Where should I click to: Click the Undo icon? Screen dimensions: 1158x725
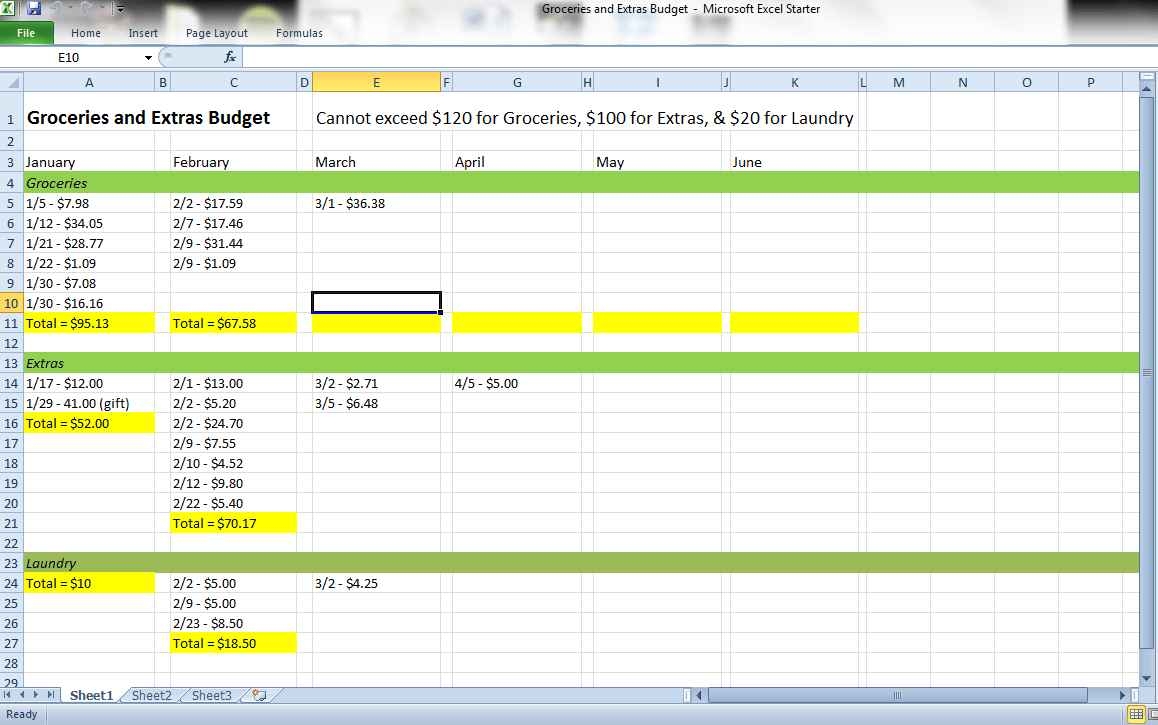[55, 8]
